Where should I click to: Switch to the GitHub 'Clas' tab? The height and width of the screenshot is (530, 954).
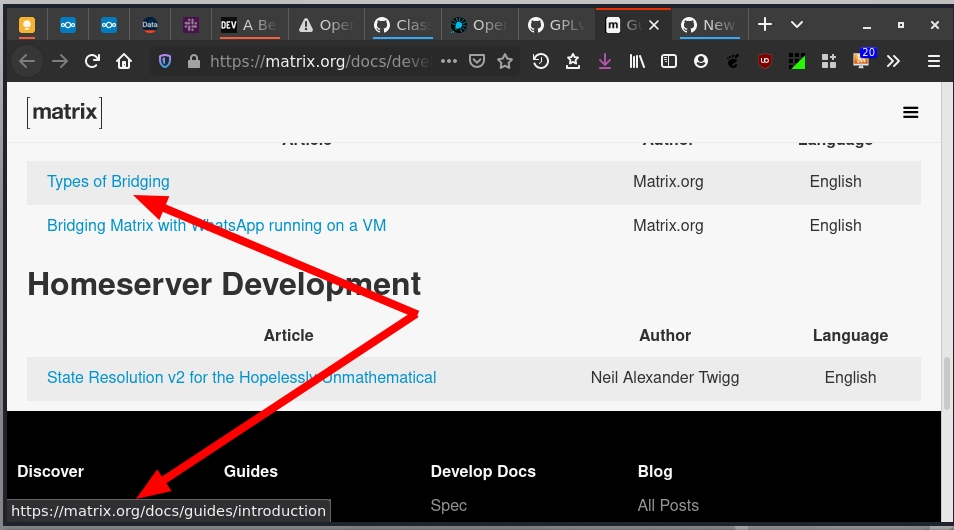(403, 25)
